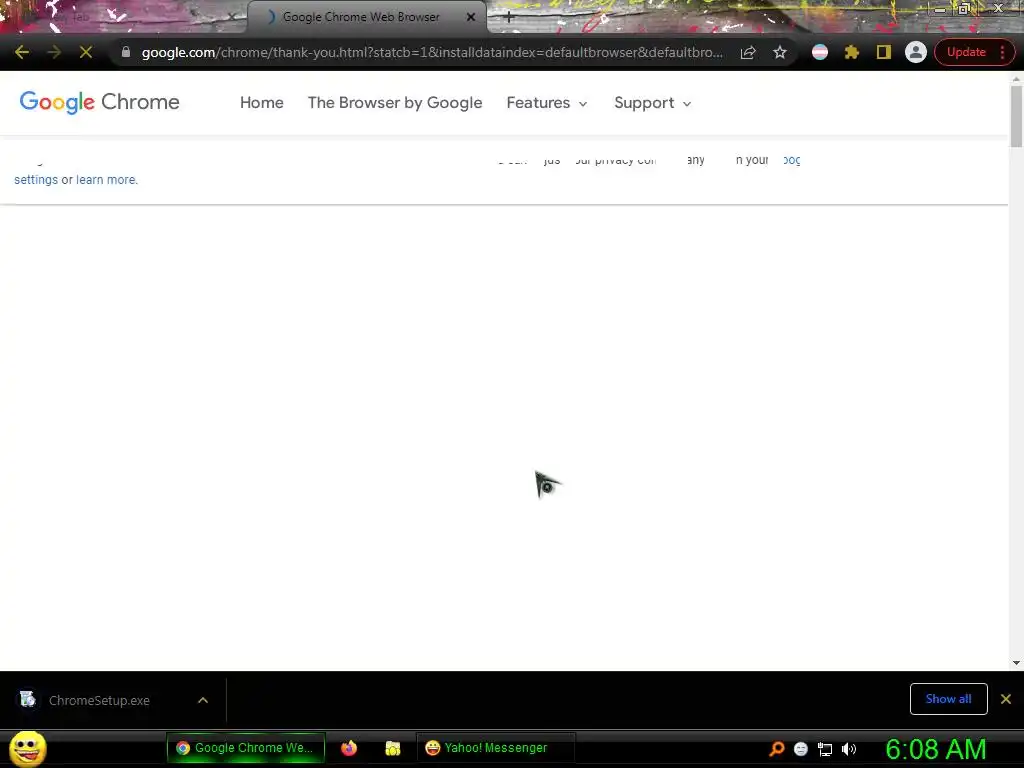The height and width of the screenshot is (768, 1024).
Task: Dismiss the downloads bar
Action: coord(1006,699)
